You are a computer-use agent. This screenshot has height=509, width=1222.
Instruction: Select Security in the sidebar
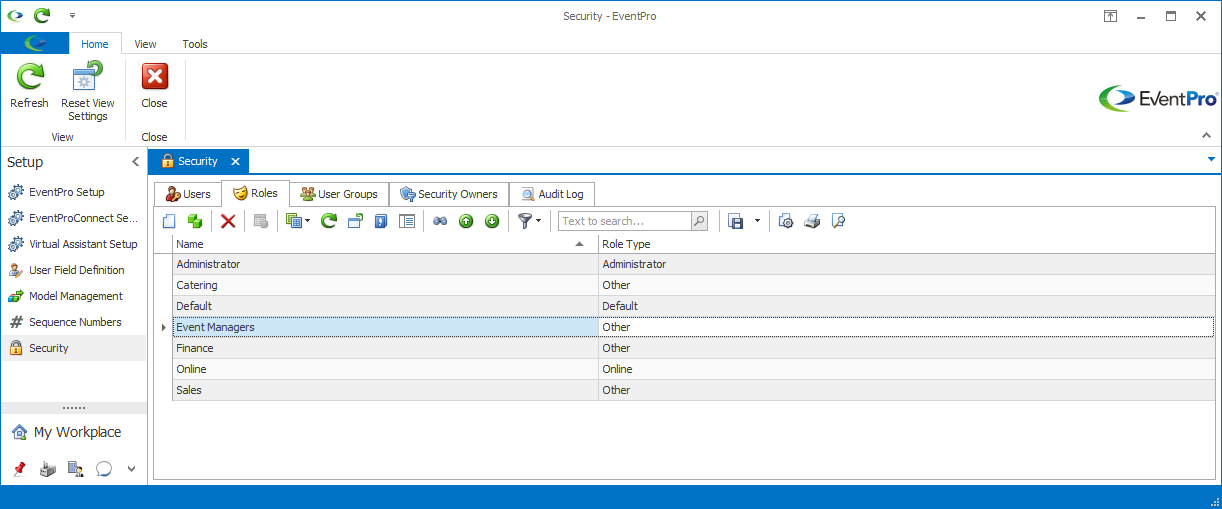[74, 348]
